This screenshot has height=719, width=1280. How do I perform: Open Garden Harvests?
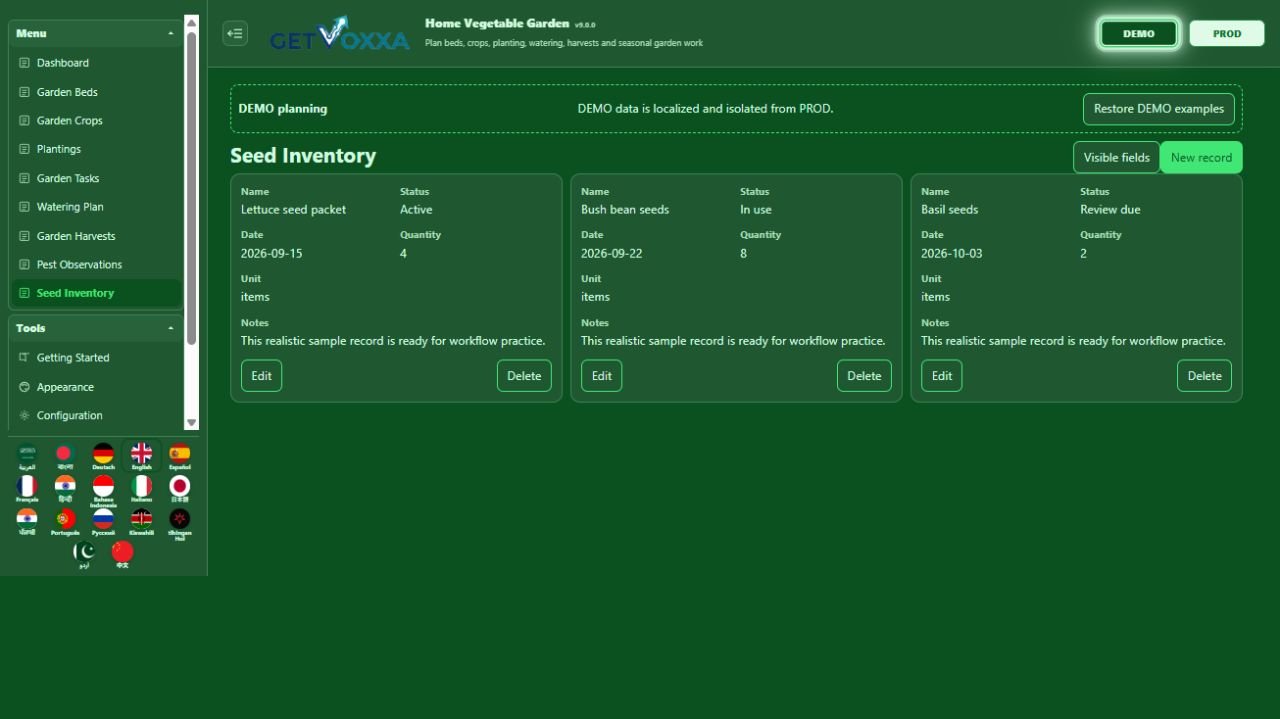[x=96, y=236]
